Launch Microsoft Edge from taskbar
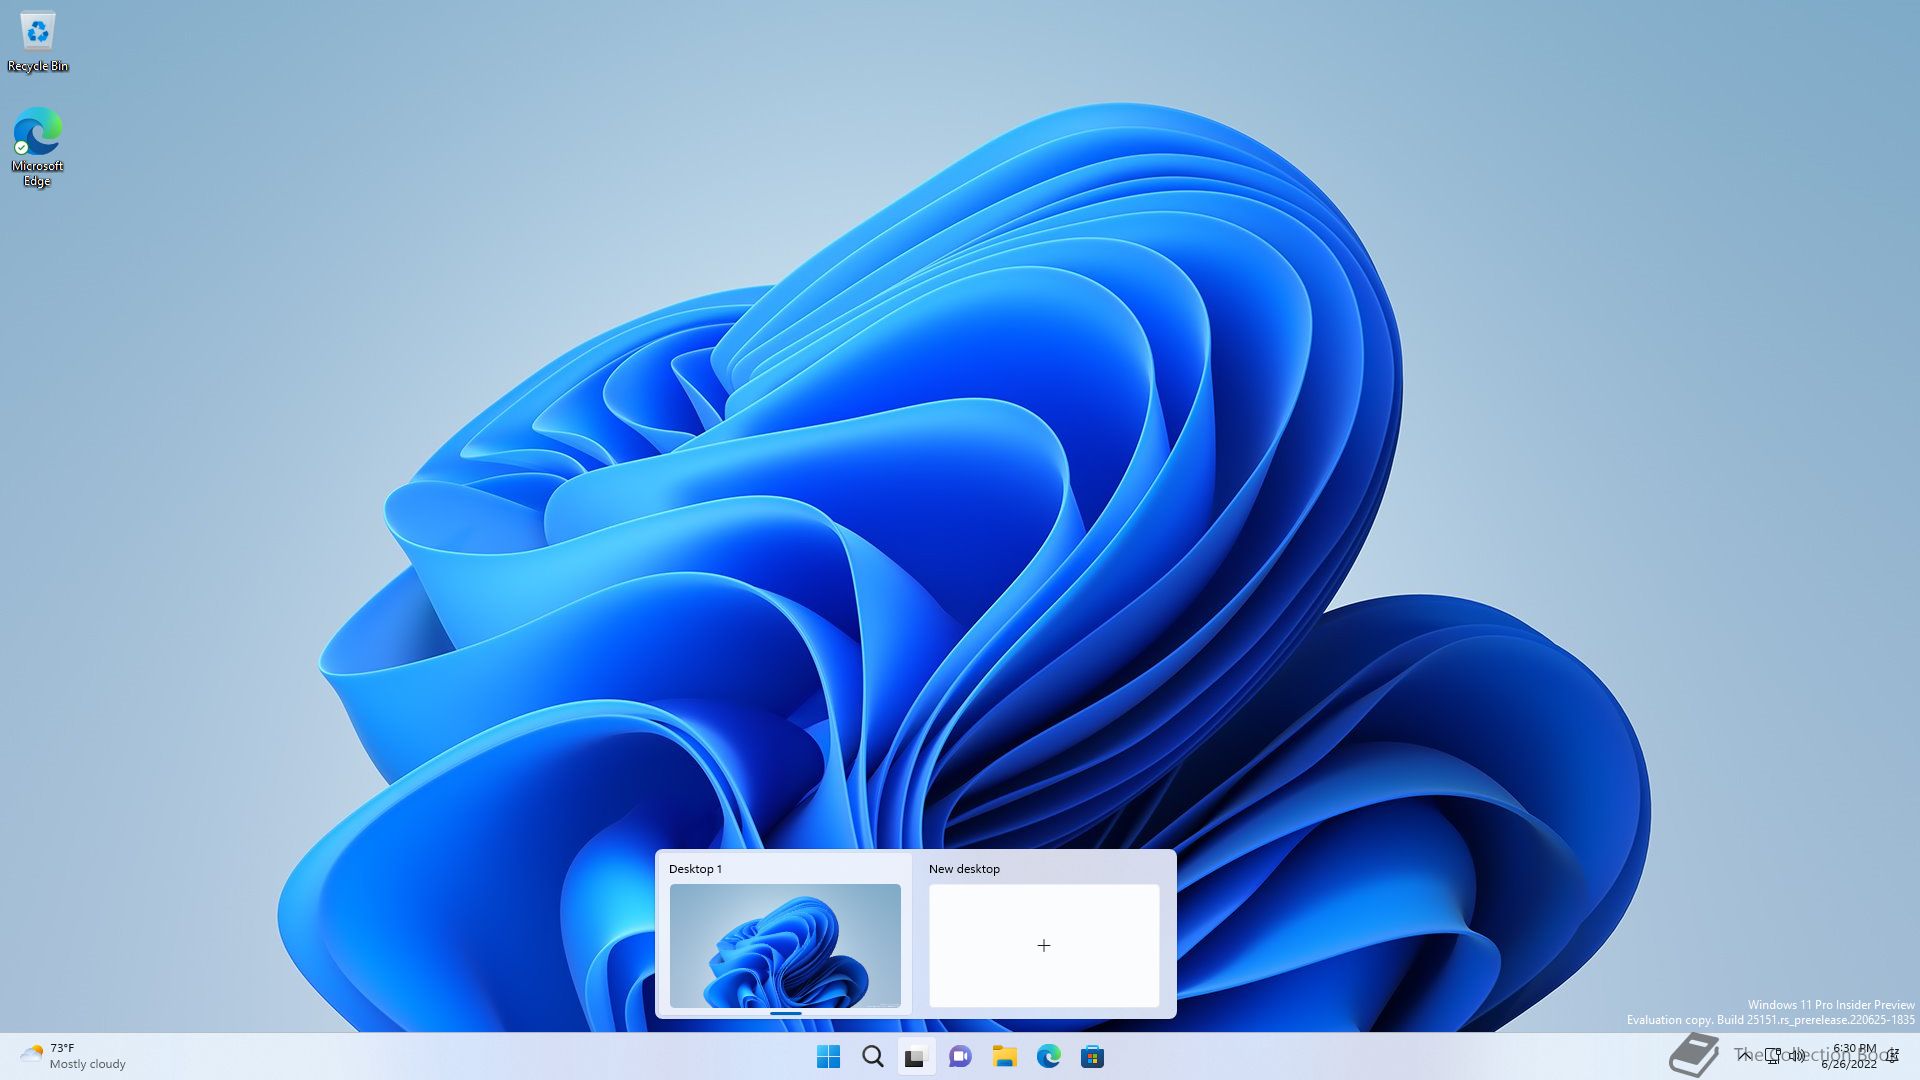This screenshot has height=1080, width=1920. tap(1048, 1056)
